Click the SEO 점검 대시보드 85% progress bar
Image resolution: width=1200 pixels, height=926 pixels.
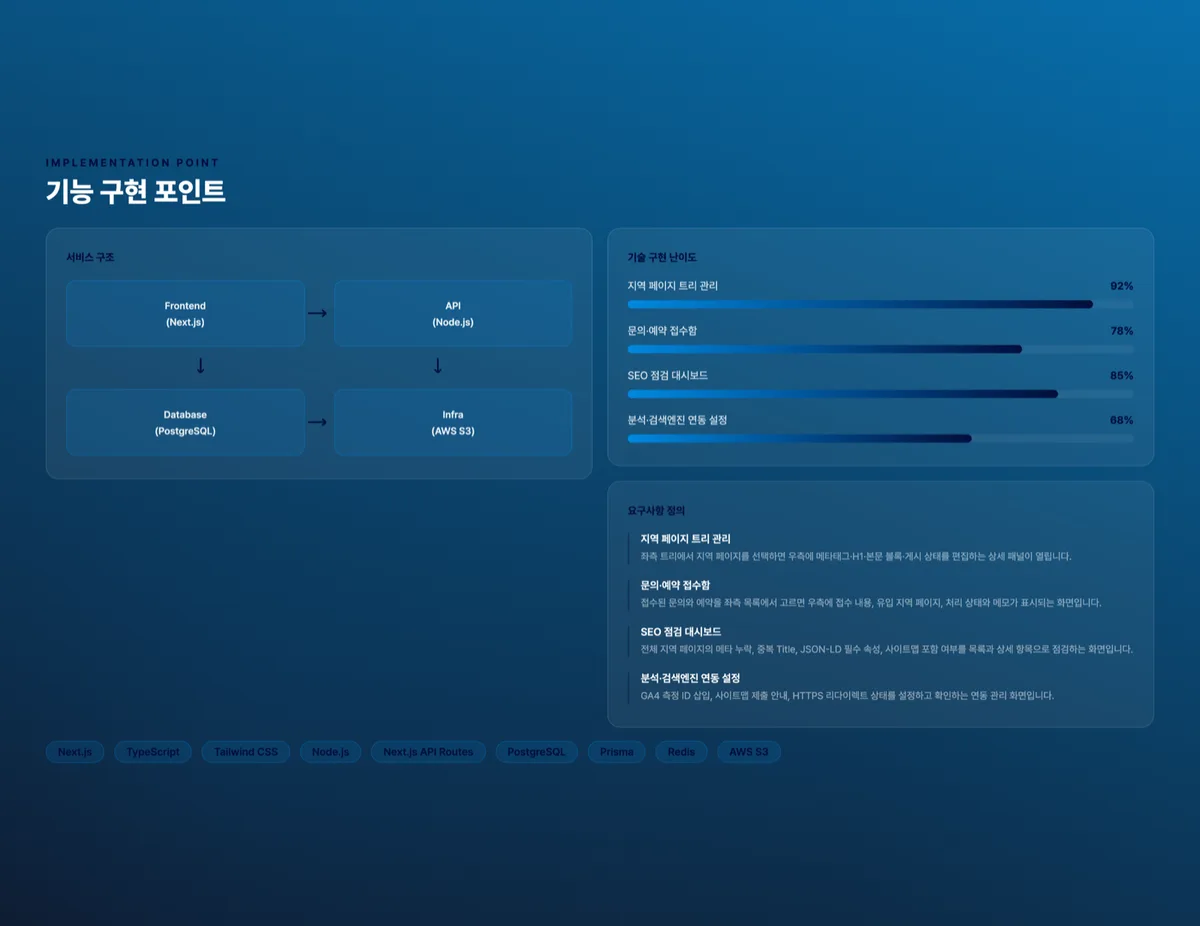point(880,394)
